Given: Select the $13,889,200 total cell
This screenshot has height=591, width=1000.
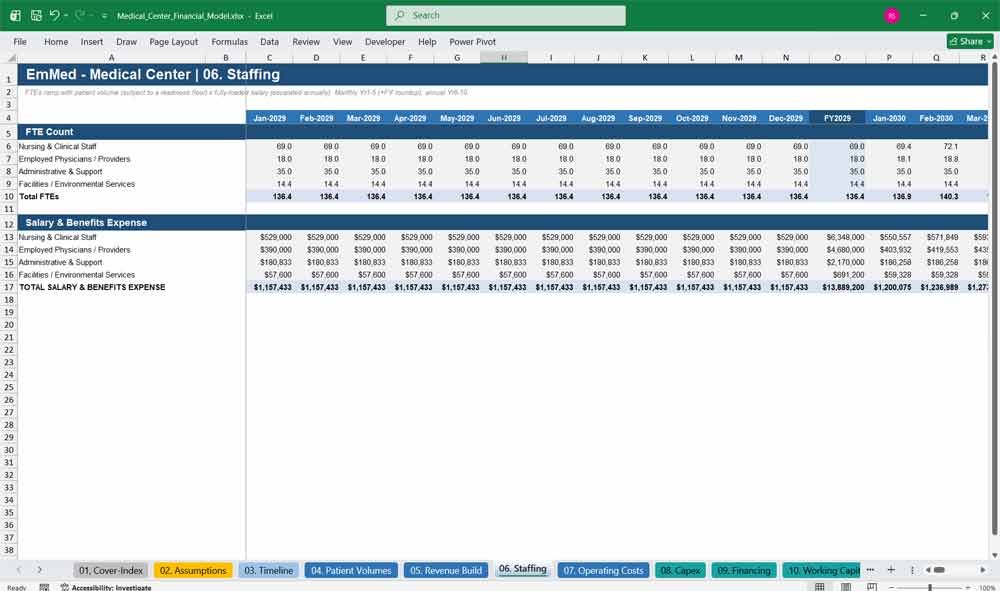Looking at the screenshot, I should 838,288.
